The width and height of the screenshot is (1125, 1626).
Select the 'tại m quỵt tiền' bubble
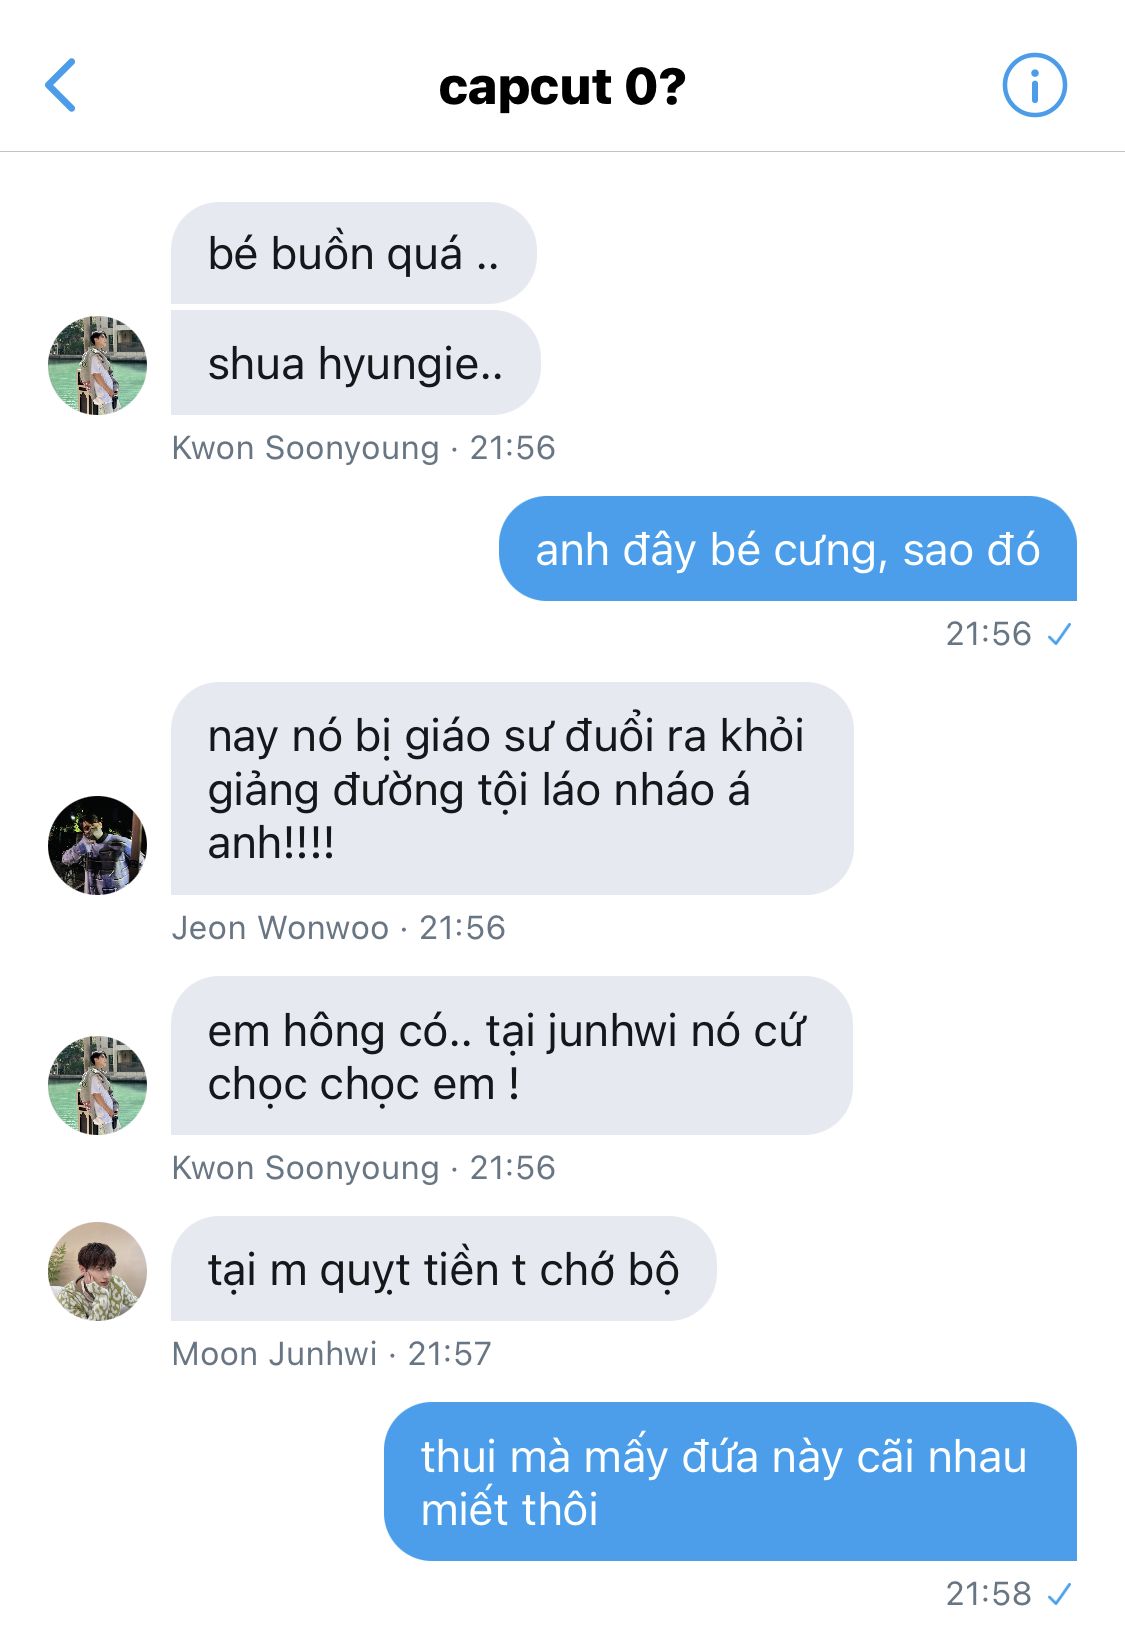(x=444, y=1269)
